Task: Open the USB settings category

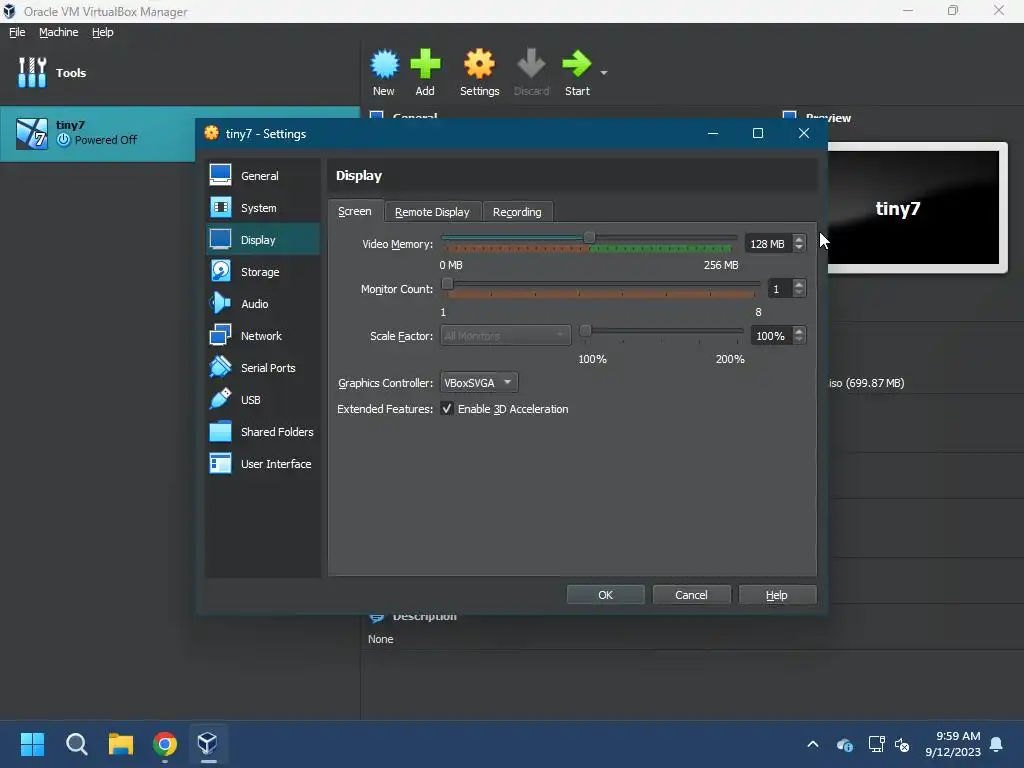Action: pyautogui.click(x=263, y=400)
